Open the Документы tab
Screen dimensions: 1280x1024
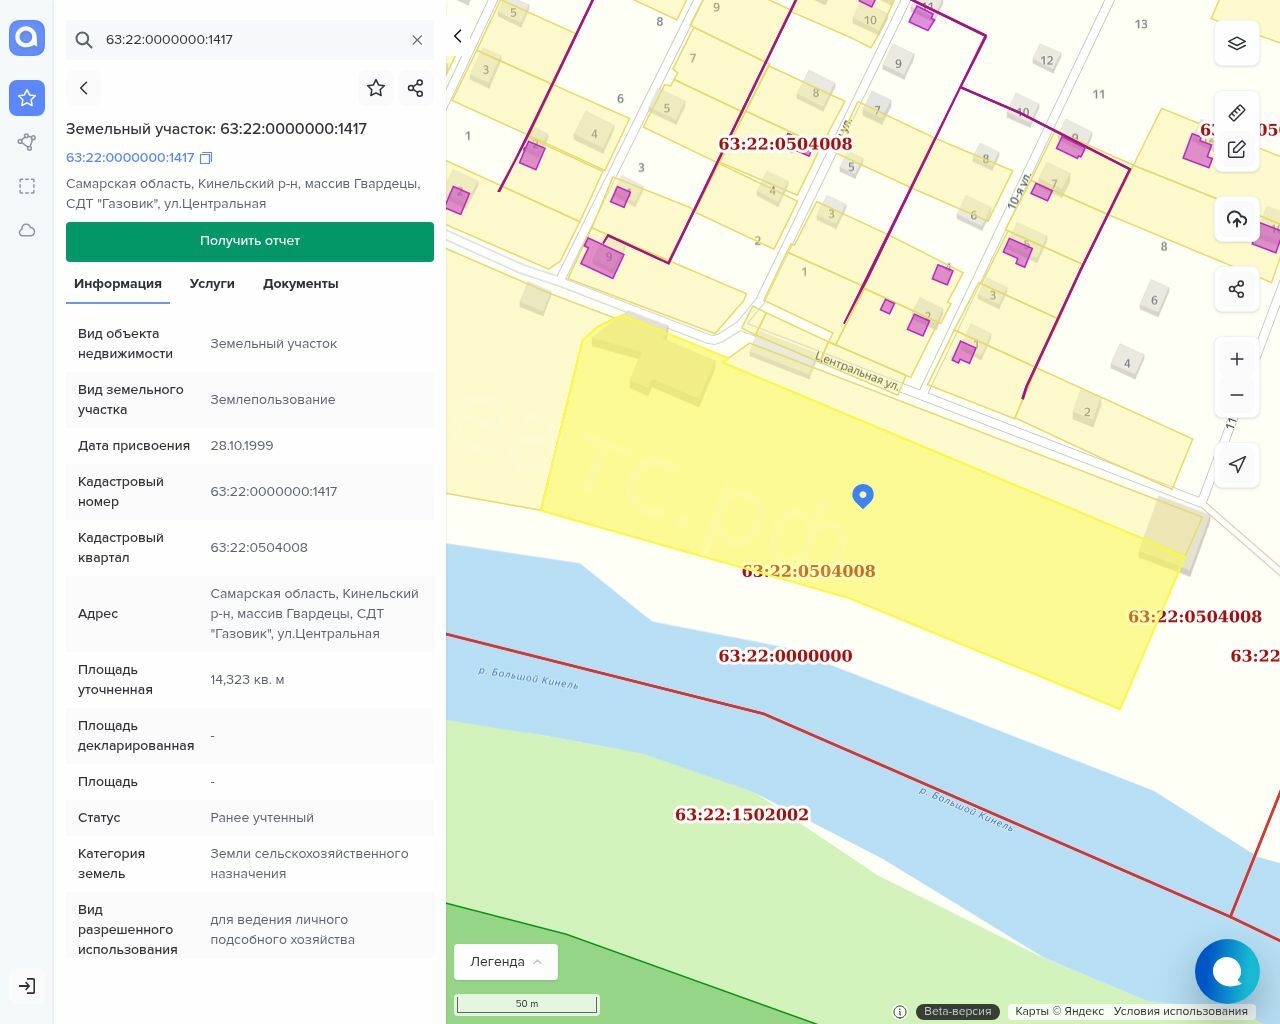[300, 284]
